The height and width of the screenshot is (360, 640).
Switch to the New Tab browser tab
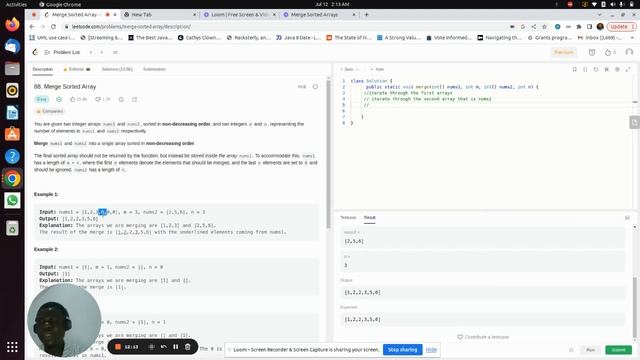(x=160, y=14)
